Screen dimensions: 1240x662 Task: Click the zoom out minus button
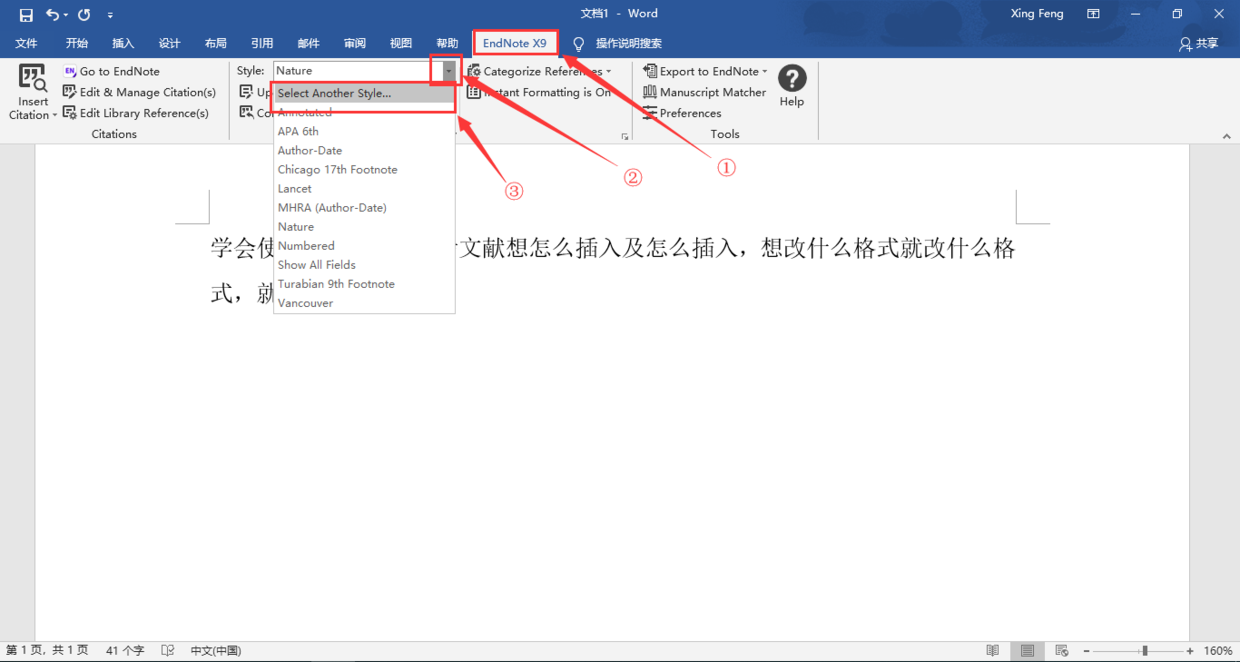(x=1087, y=651)
